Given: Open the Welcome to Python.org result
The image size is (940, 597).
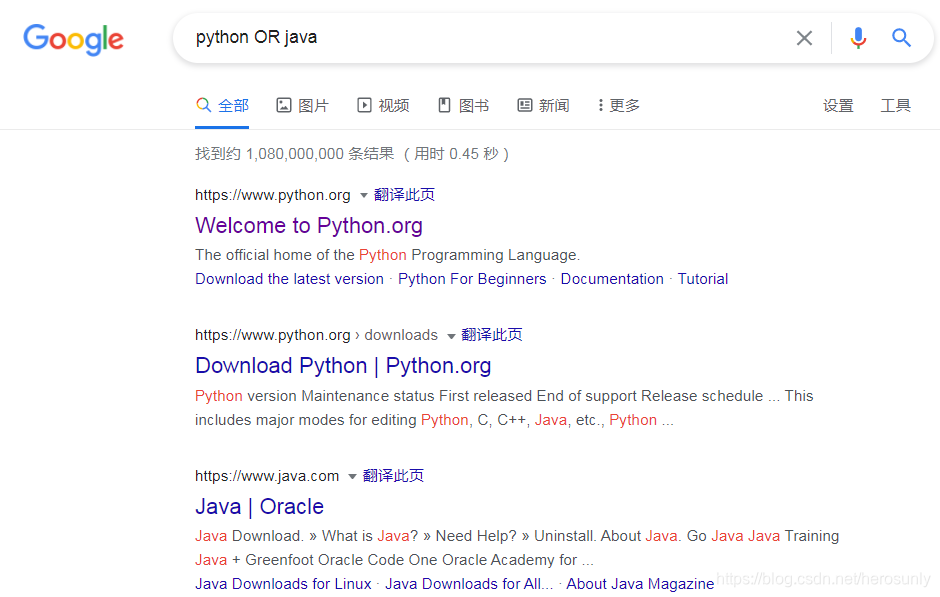Looking at the screenshot, I should coord(309,226).
